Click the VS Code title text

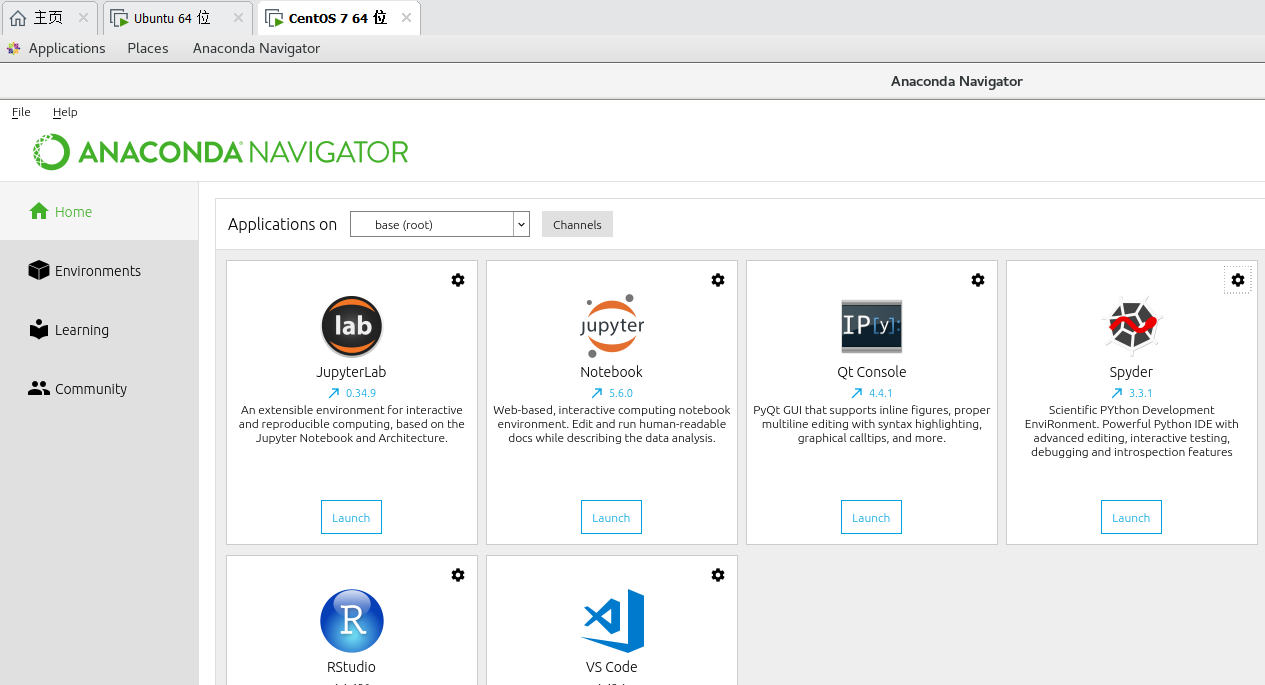coord(612,667)
